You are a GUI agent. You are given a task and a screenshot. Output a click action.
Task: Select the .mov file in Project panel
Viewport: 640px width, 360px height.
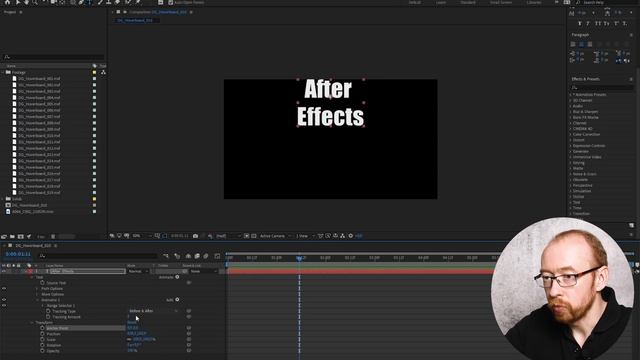point(33,211)
